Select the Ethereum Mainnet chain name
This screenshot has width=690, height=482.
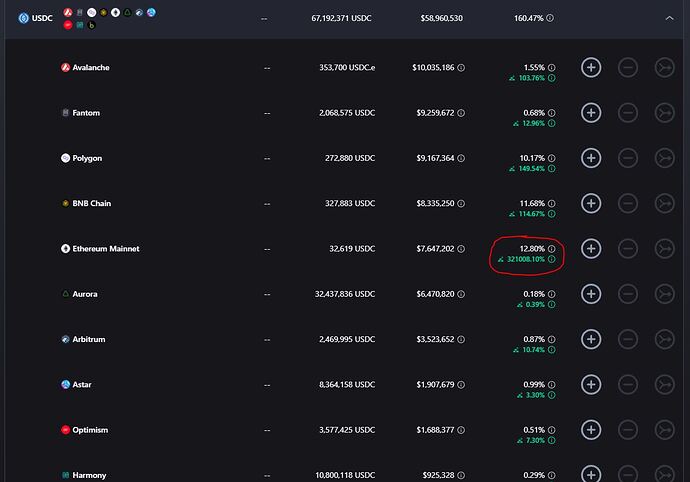pyautogui.click(x=106, y=249)
